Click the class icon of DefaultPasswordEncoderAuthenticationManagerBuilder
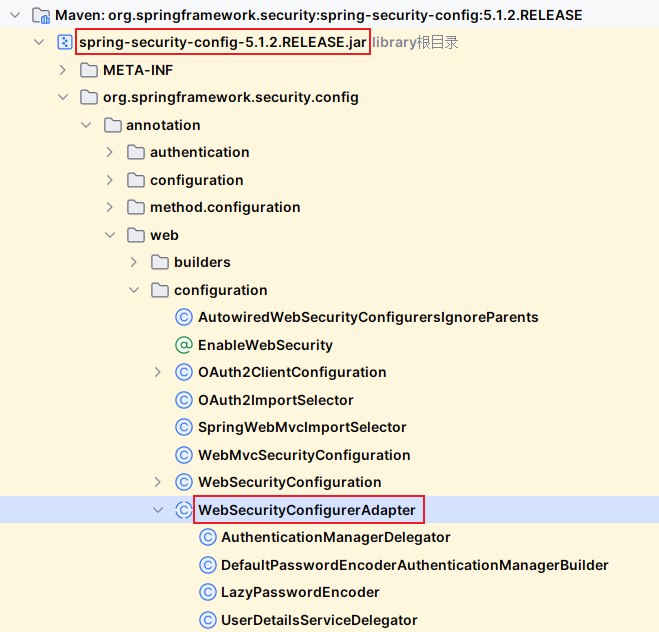Viewport: 659px width, 632px height. click(x=208, y=565)
